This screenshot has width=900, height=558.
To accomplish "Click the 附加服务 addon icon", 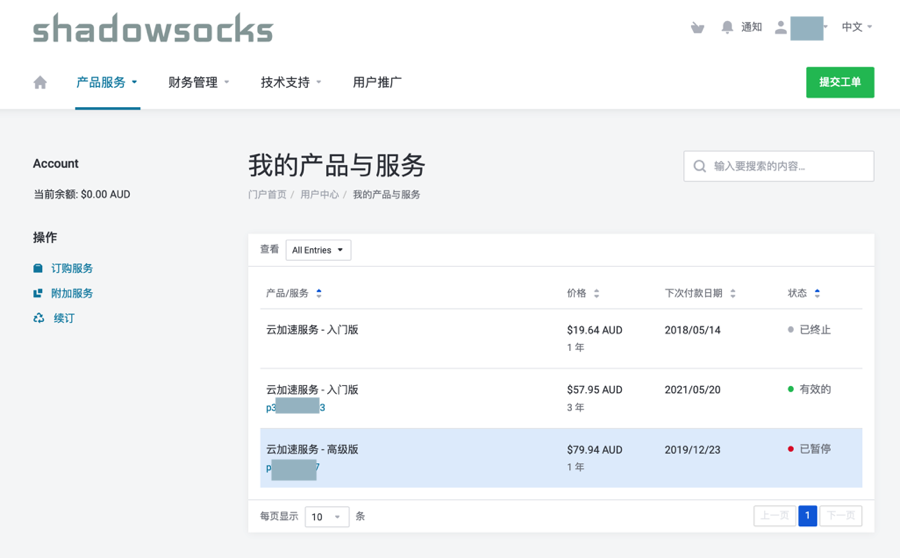I will pos(38,293).
